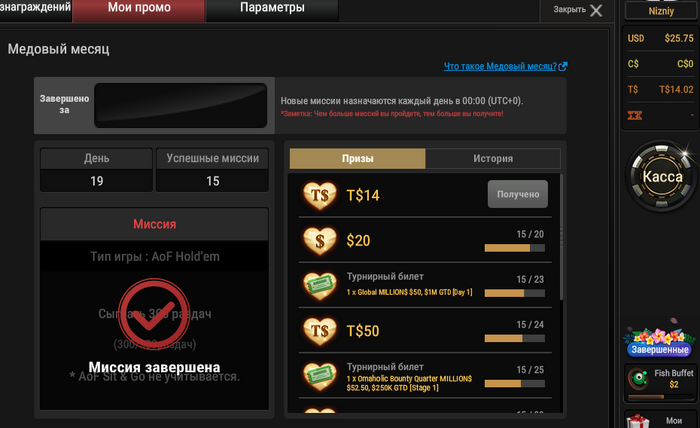Switch to the Мои промо tab

click(139, 9)
